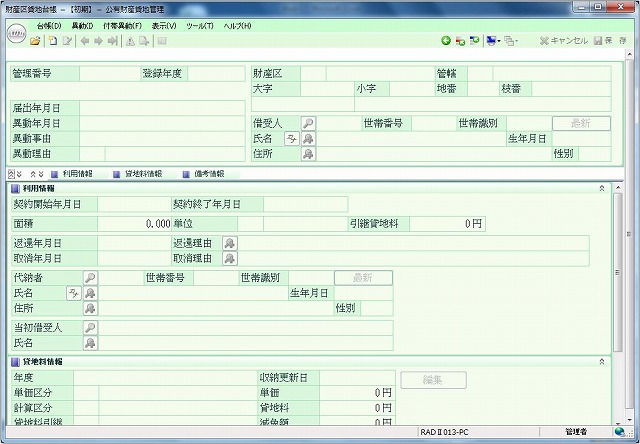Click the green refresh icon in toolbar

[x=446, y=41]
